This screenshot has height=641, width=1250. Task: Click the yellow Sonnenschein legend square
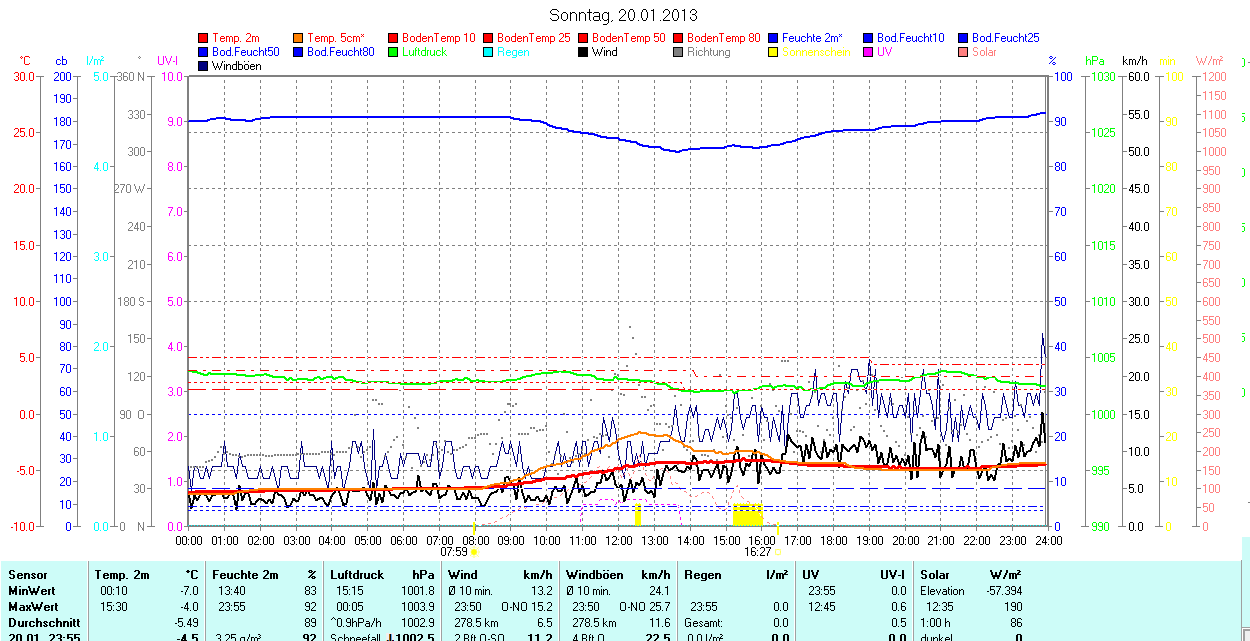(774, 52)
